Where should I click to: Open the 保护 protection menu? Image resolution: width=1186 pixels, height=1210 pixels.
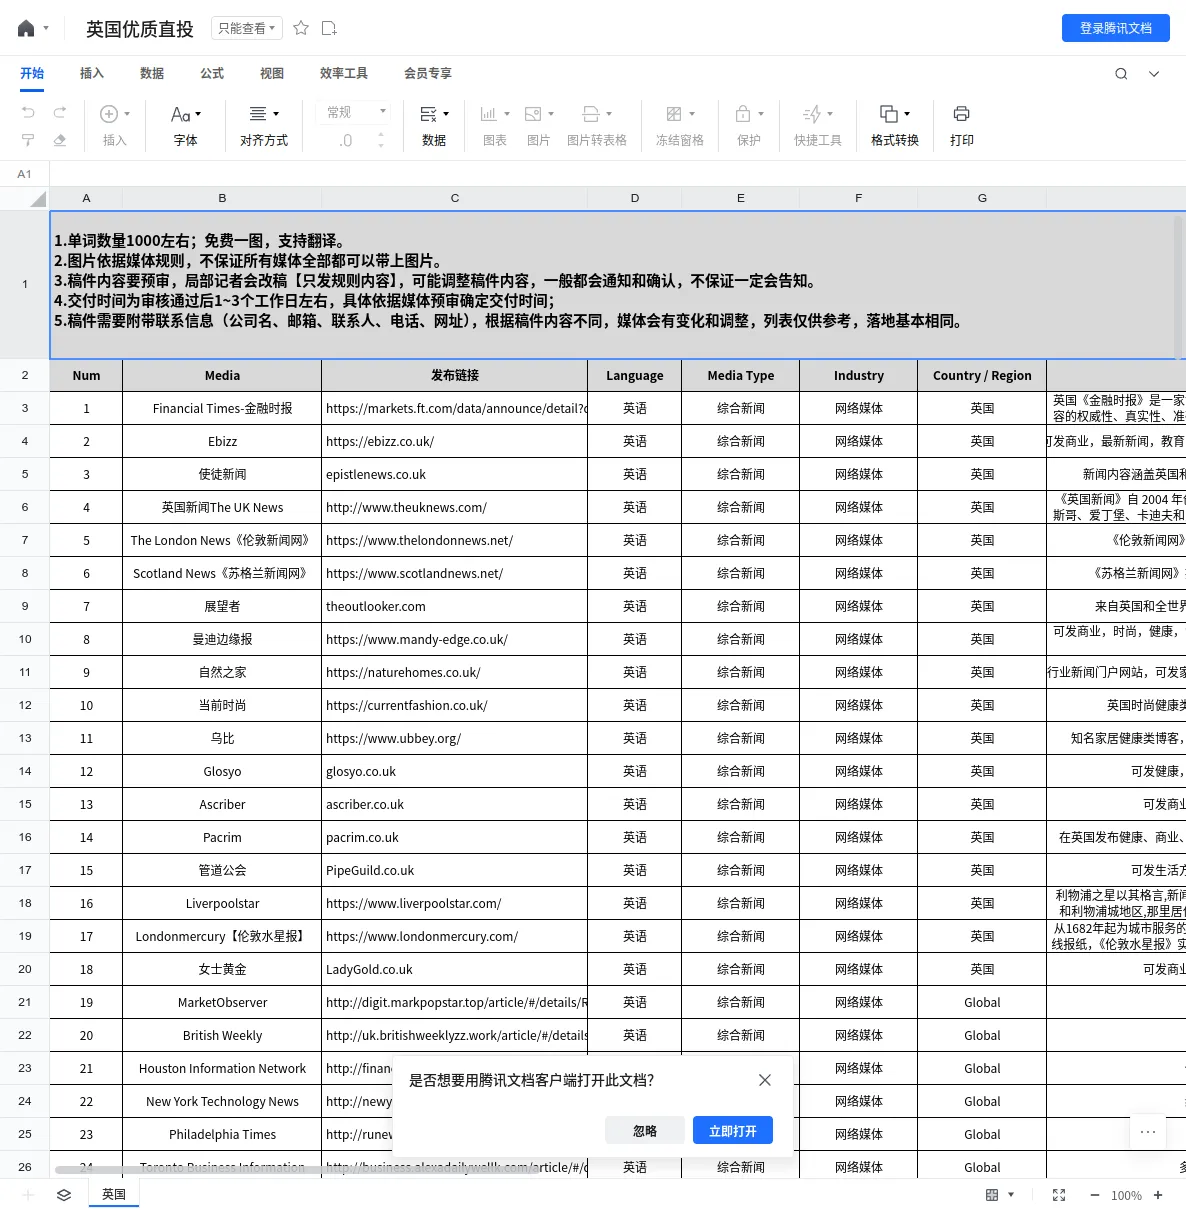[749, 126]
